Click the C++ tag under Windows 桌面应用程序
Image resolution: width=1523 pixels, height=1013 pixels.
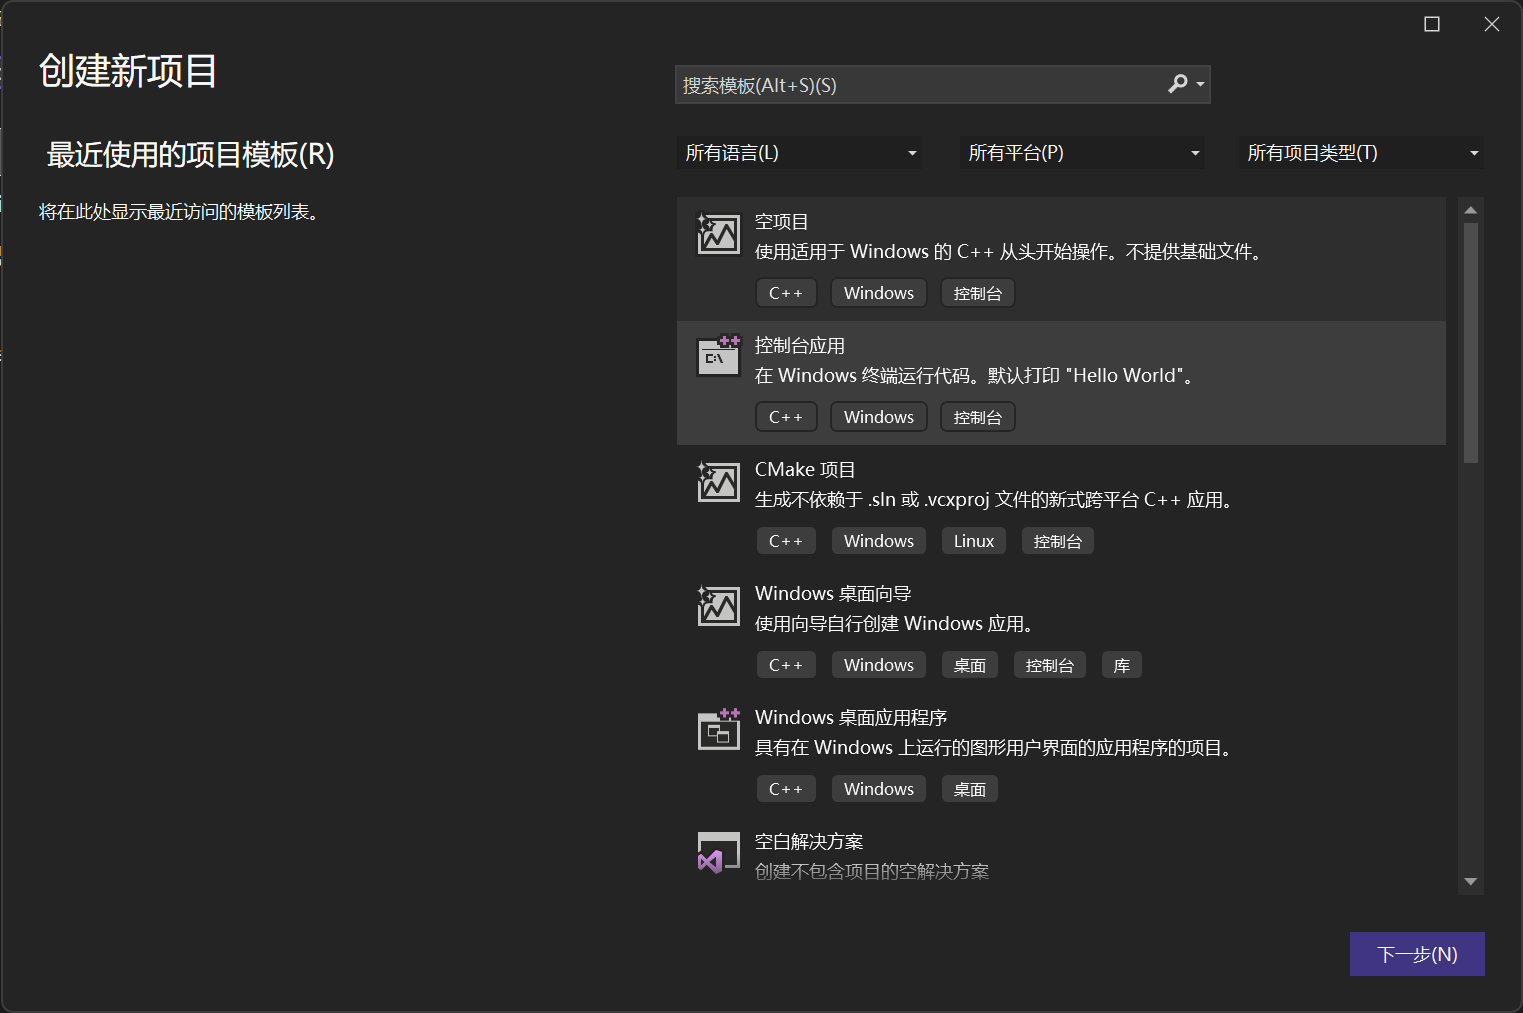(x=786, y=789)
